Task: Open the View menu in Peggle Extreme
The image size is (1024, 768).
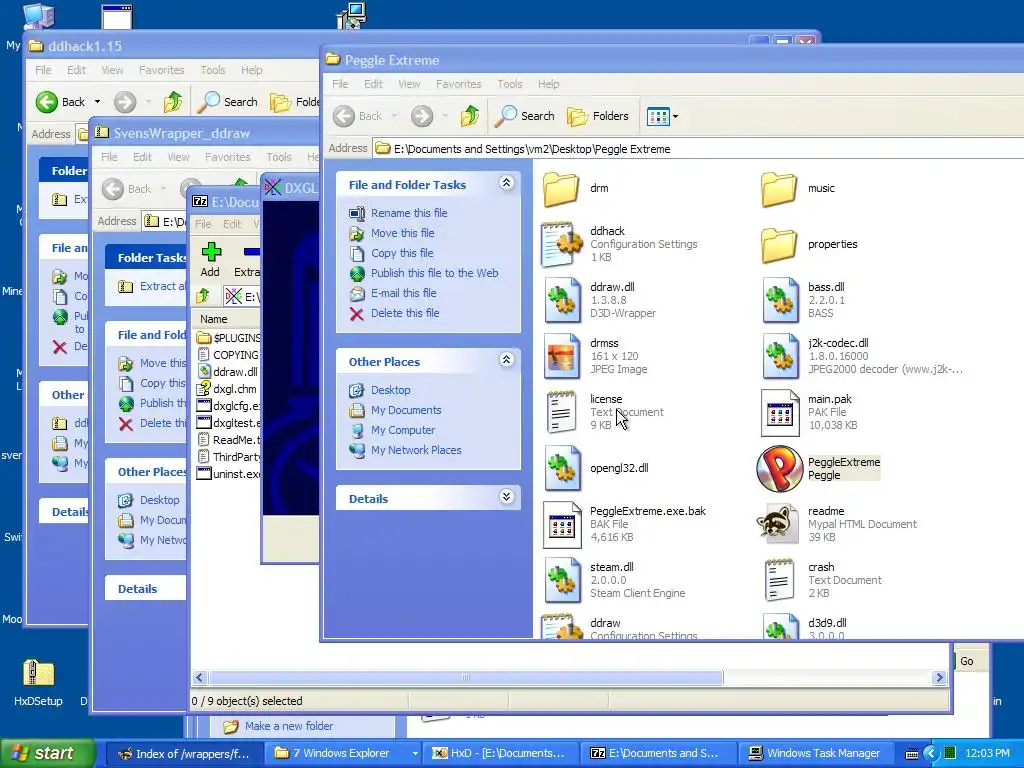Action: pyautogui.click(x=409, y=84)
